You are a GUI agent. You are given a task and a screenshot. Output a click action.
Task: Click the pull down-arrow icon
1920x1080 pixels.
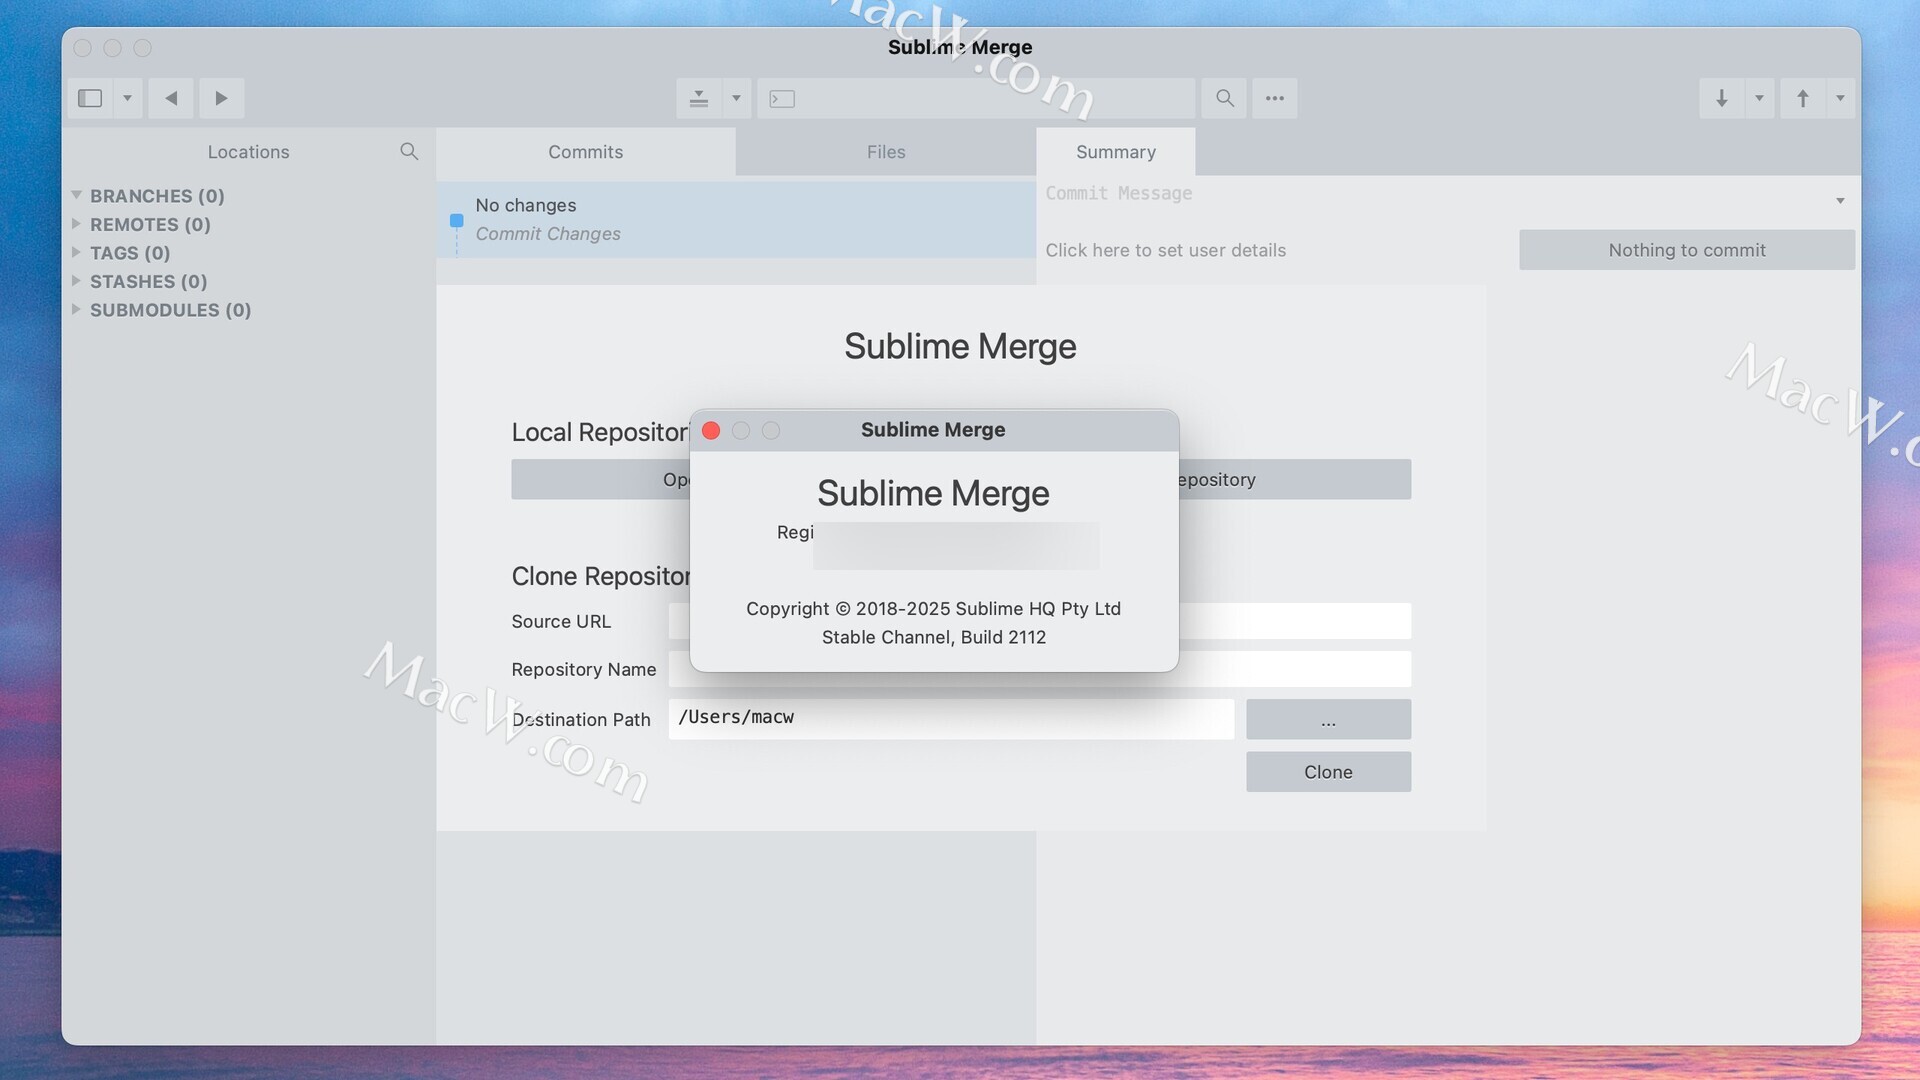1721,98
